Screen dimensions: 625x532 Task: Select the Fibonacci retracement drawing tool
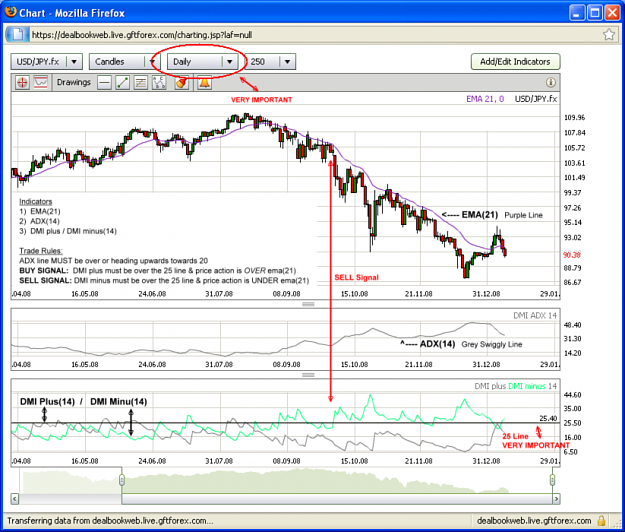click(141, 83)
